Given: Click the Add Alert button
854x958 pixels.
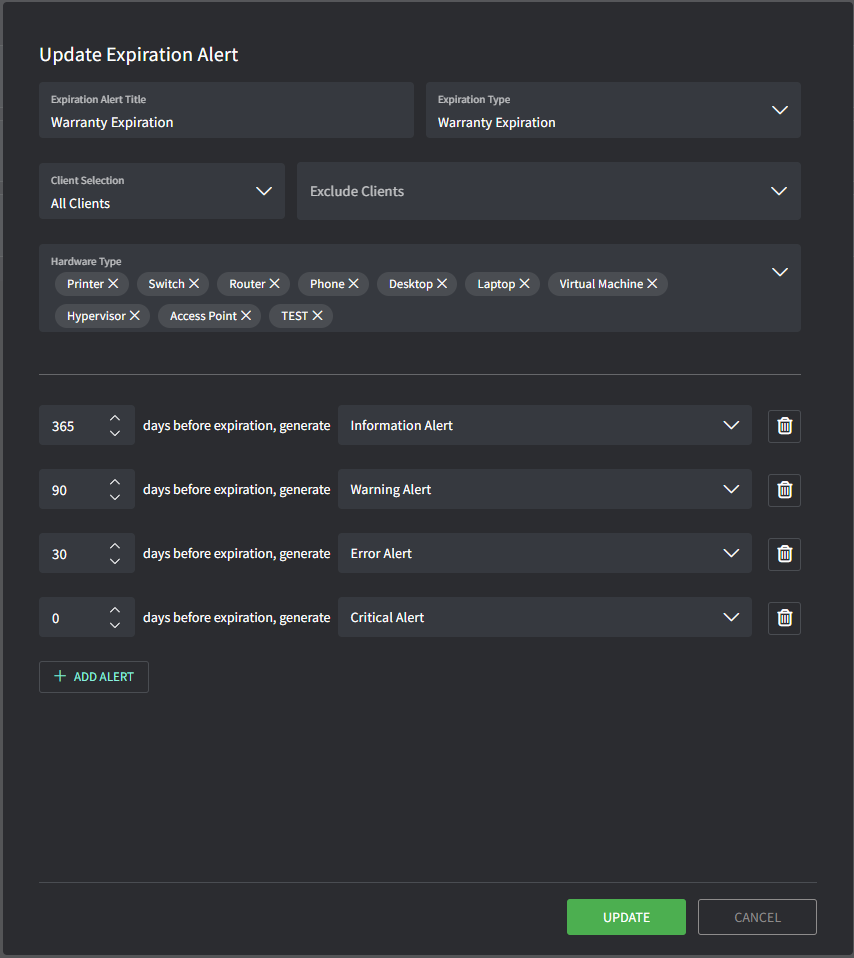Looking at the screenshot, I should [94, 677].
